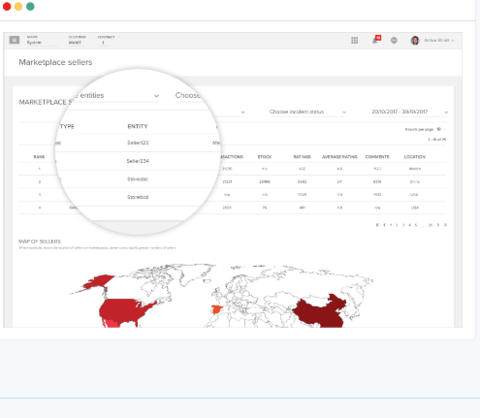This screenshot has height=418, width=480.
Task: Jump to last page in pagination
Action: pyautogui.click(x=445, y=225)
